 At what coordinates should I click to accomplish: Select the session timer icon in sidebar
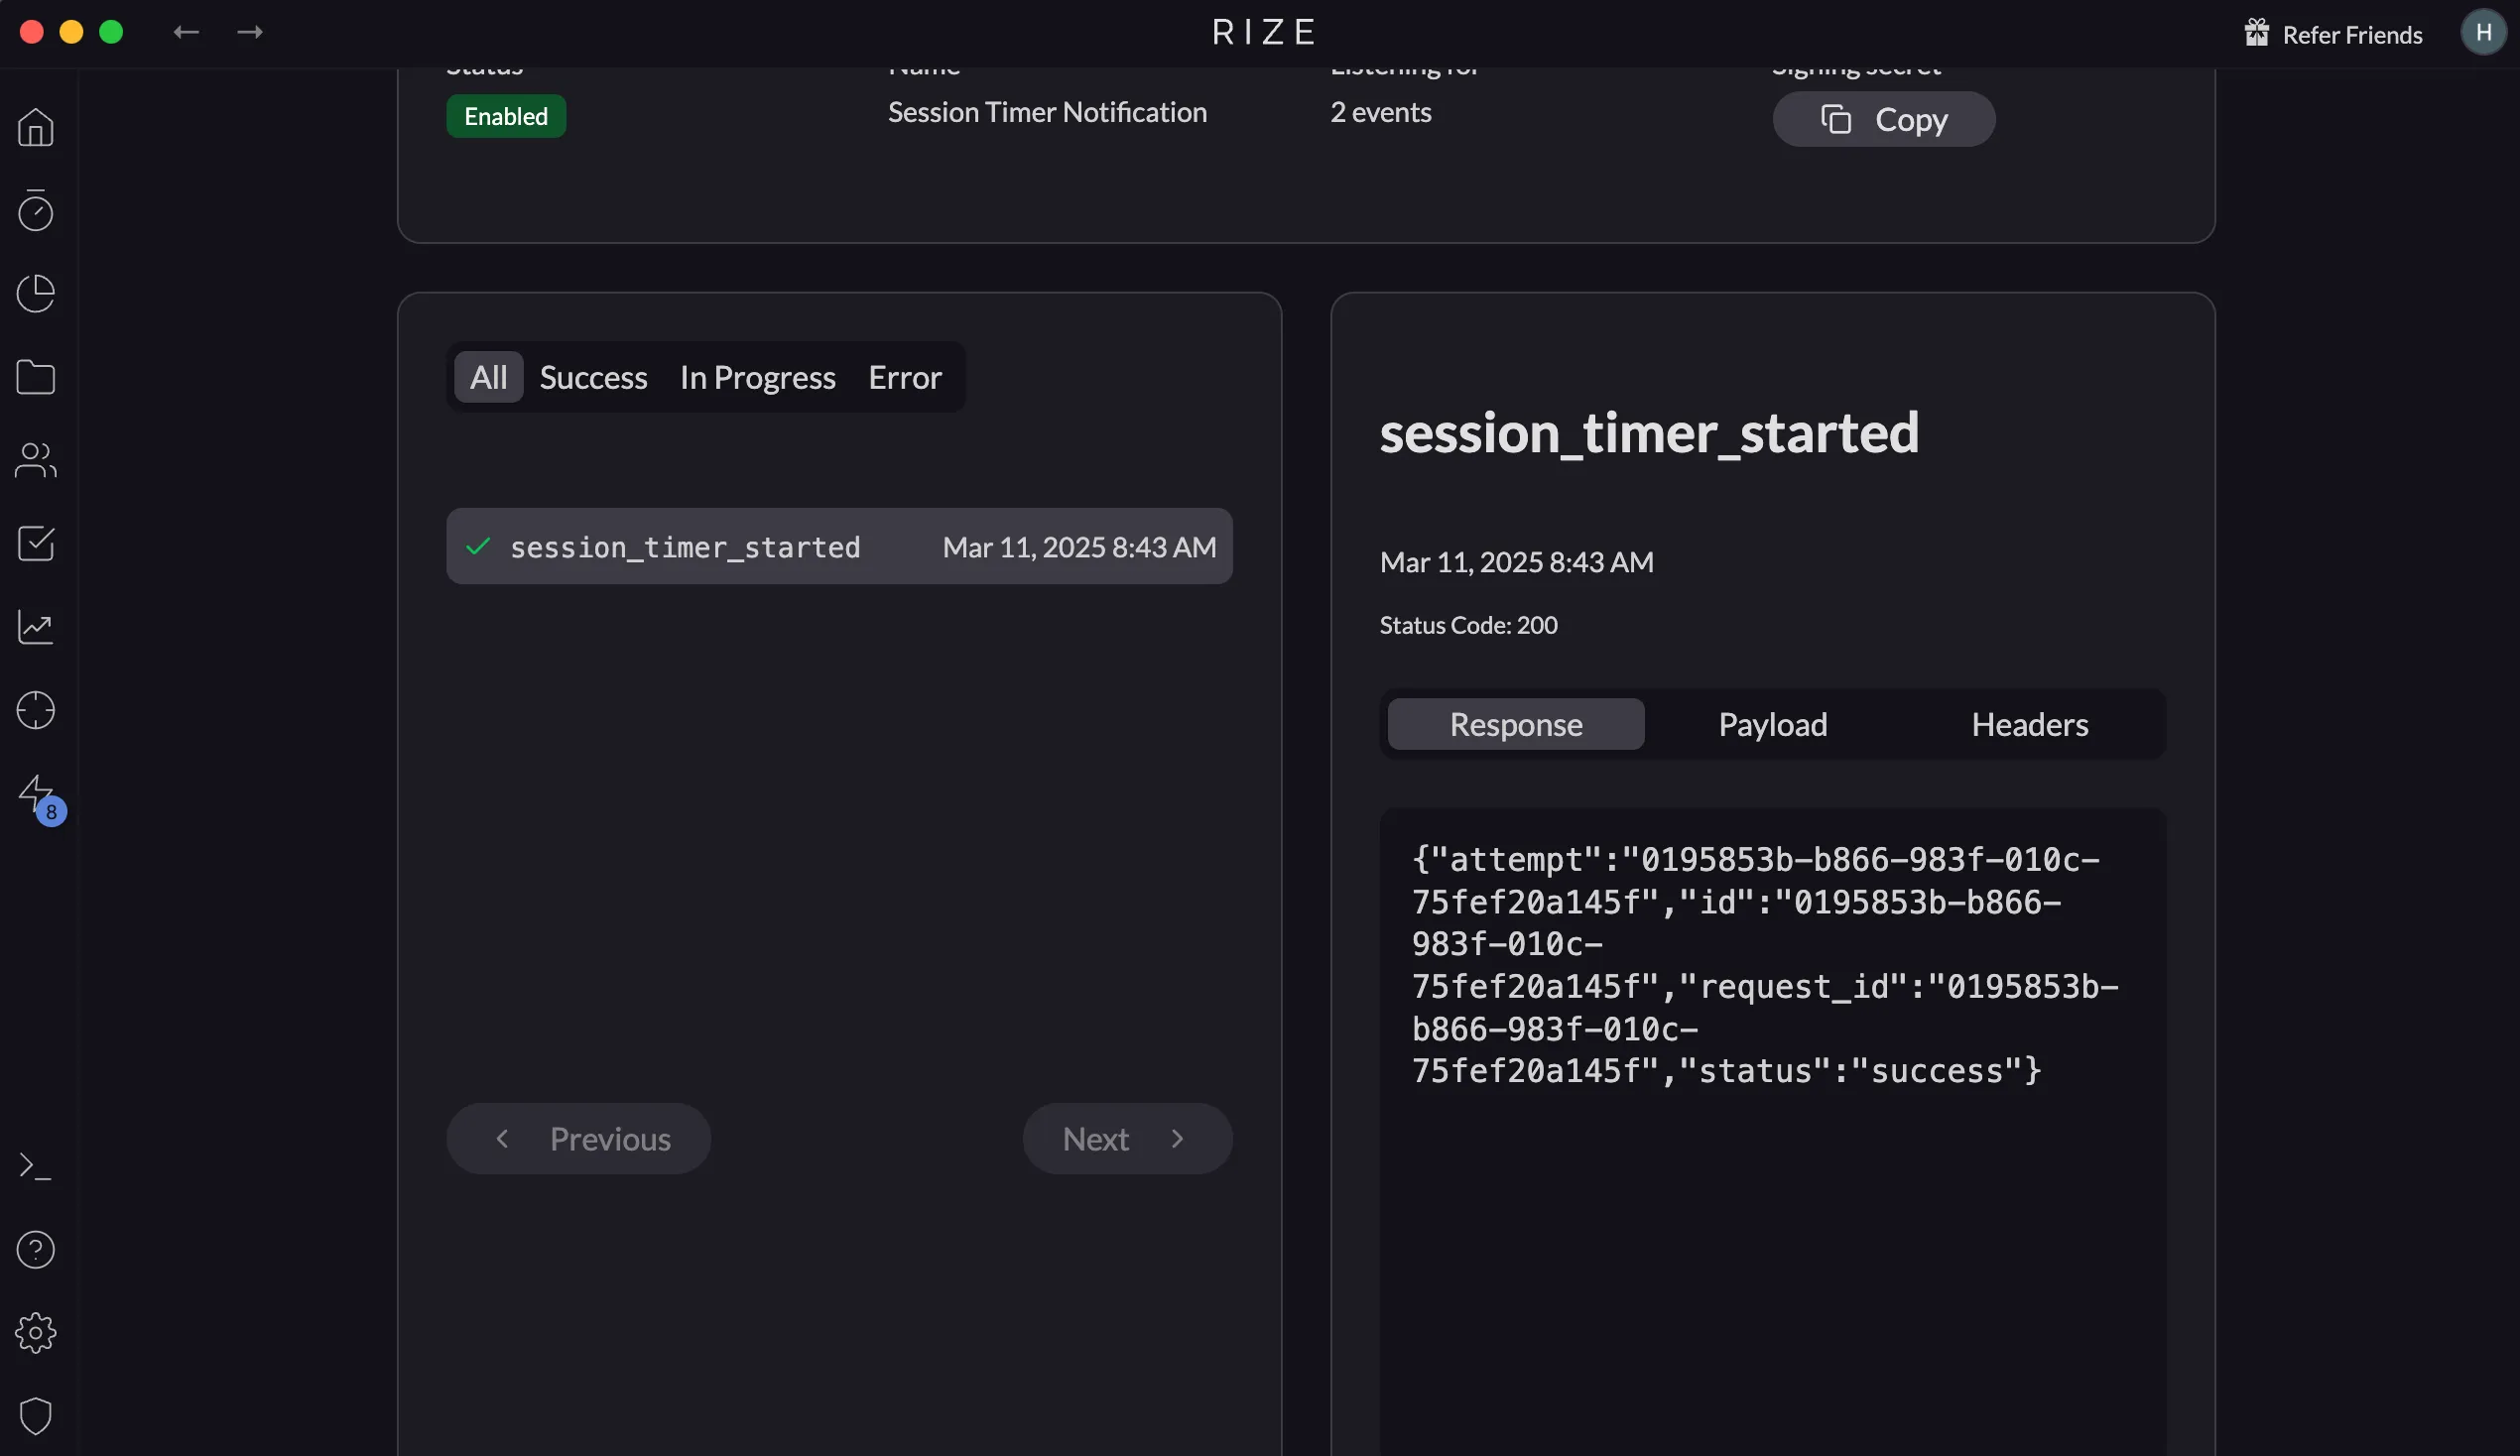(36, 211)
